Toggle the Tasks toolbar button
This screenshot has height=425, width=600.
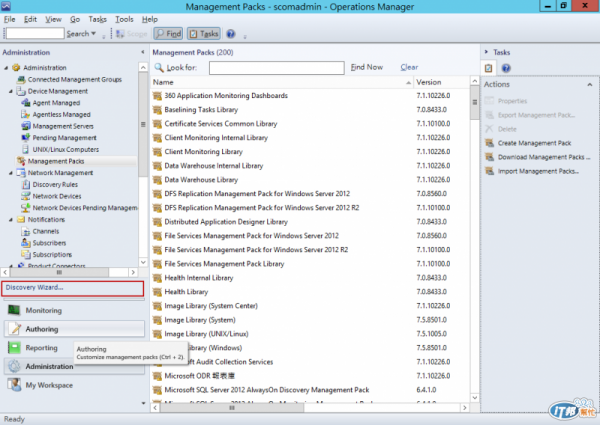coord(204,34)
